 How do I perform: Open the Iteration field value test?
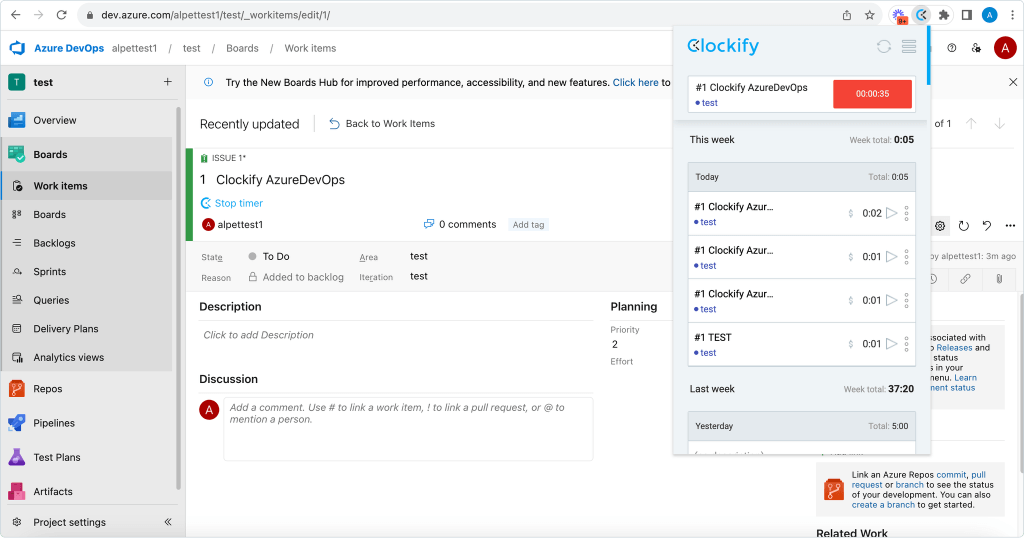(419, 276)
